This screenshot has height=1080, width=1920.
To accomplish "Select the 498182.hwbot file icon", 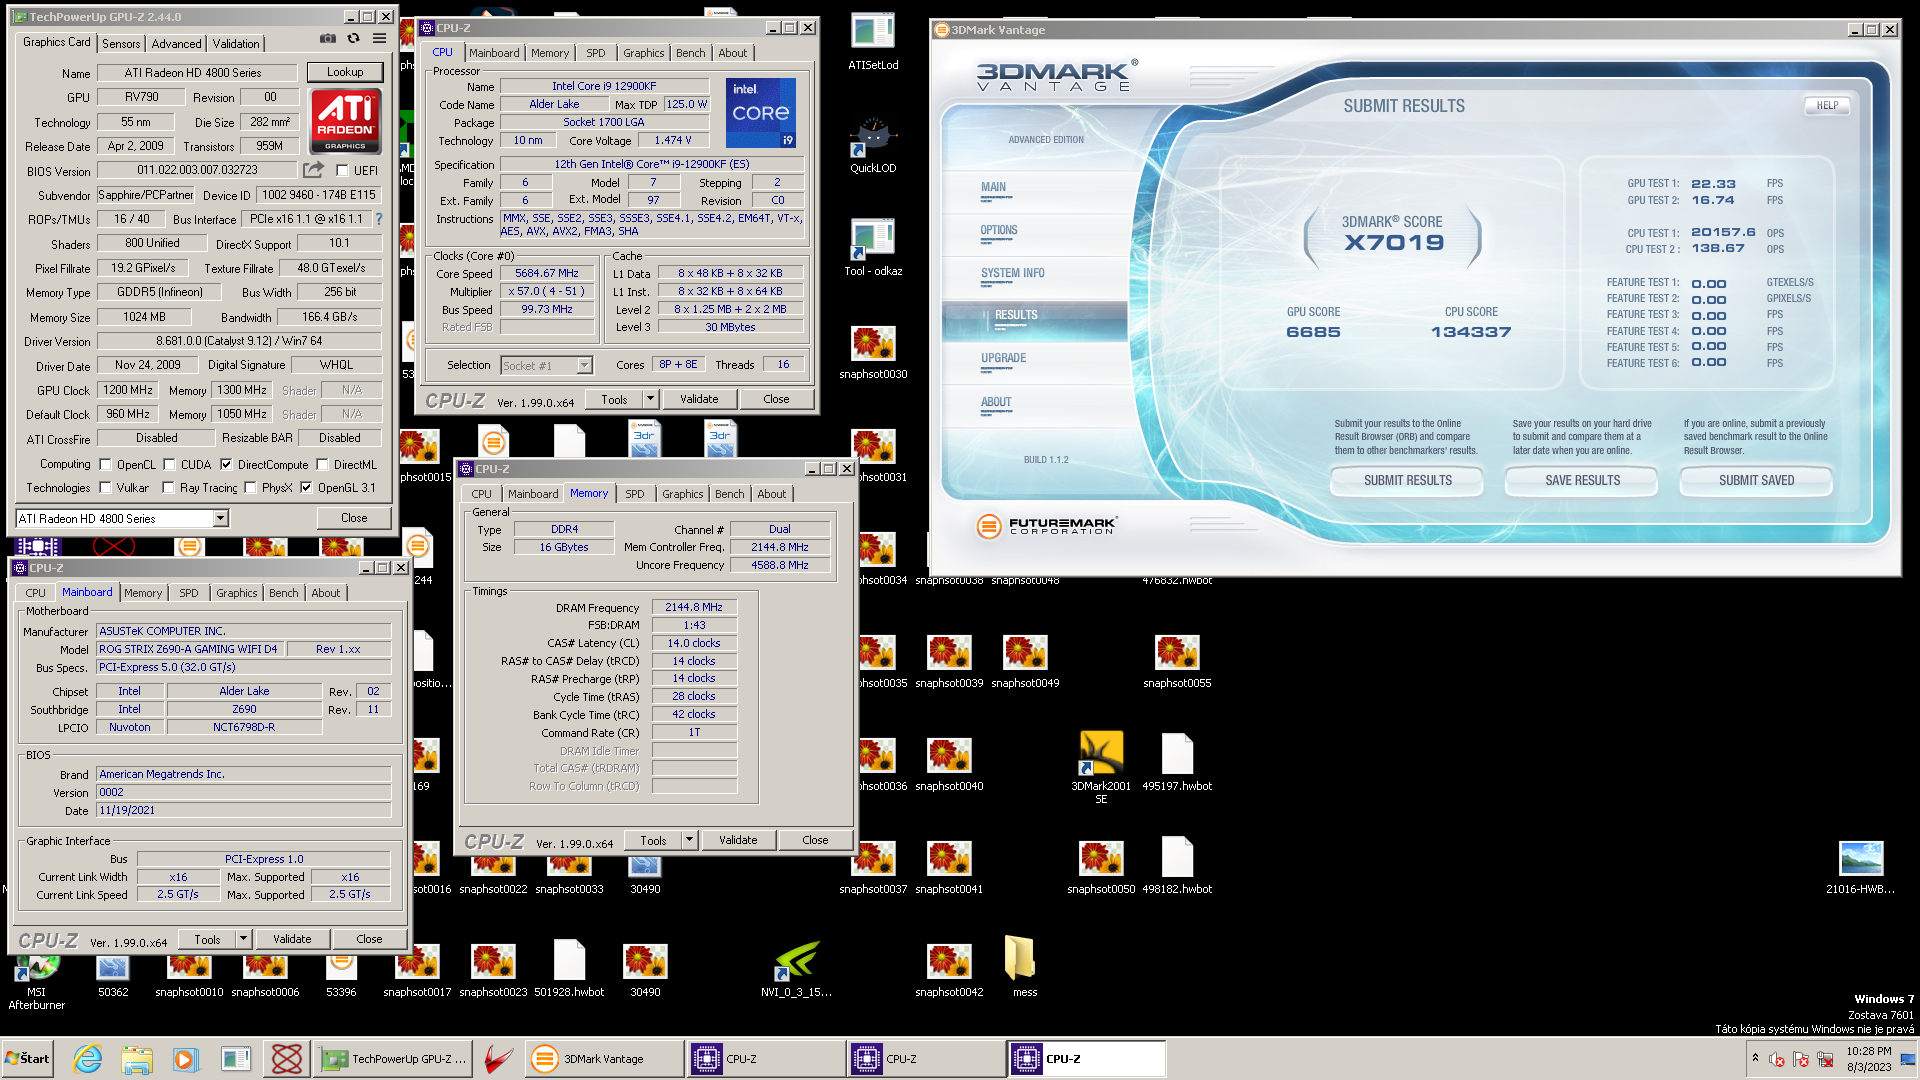I will [1177, 865].
